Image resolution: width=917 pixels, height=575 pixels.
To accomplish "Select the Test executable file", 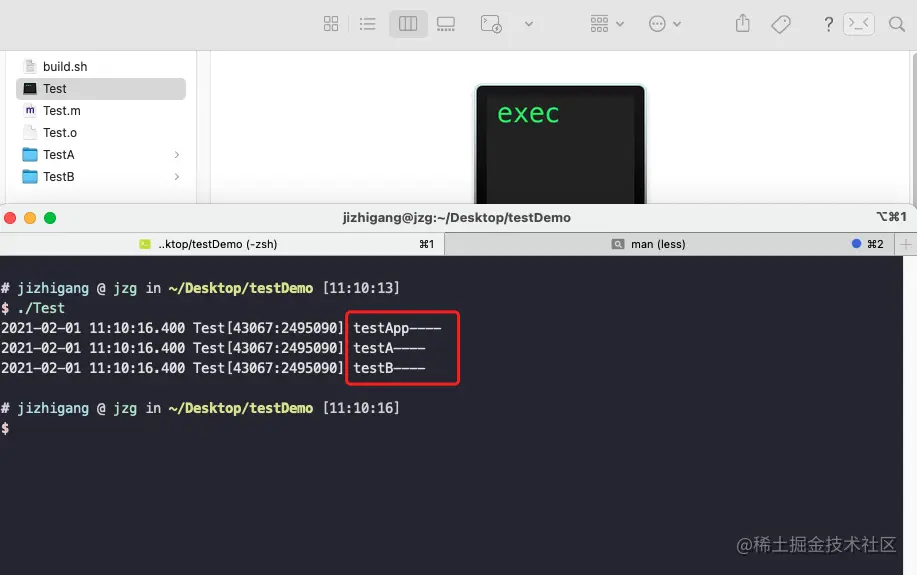I will [101, 89].
